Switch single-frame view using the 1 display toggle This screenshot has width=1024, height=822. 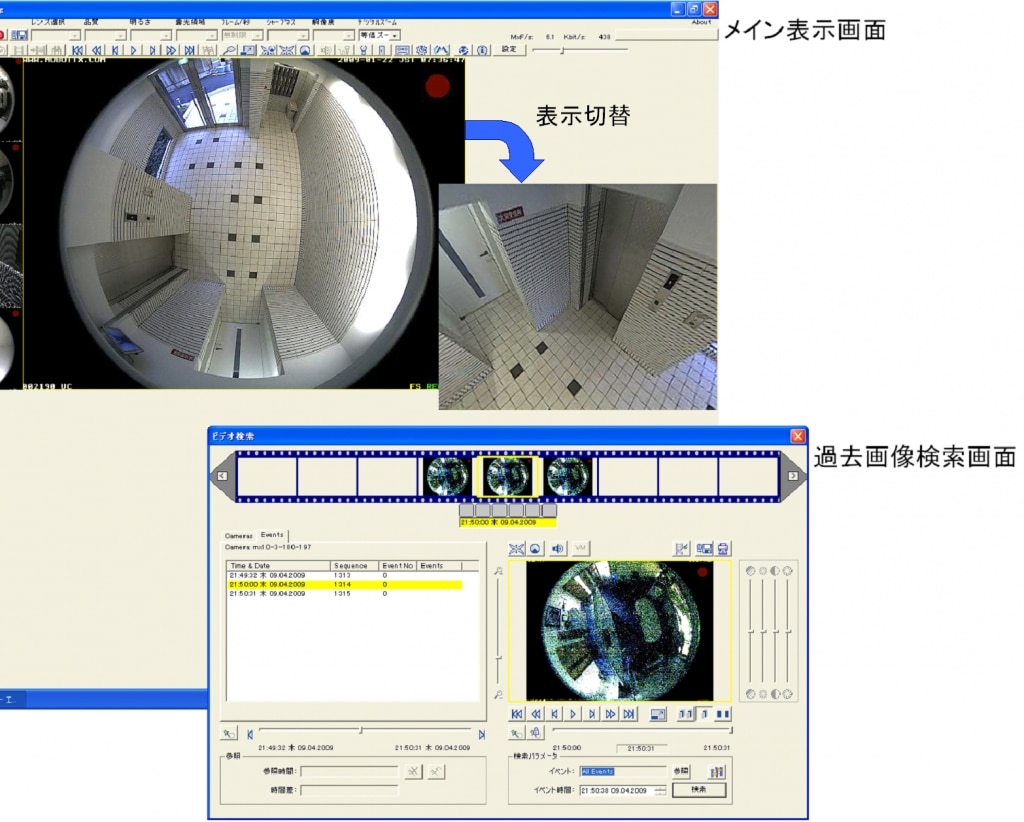(x=706, y=714)
